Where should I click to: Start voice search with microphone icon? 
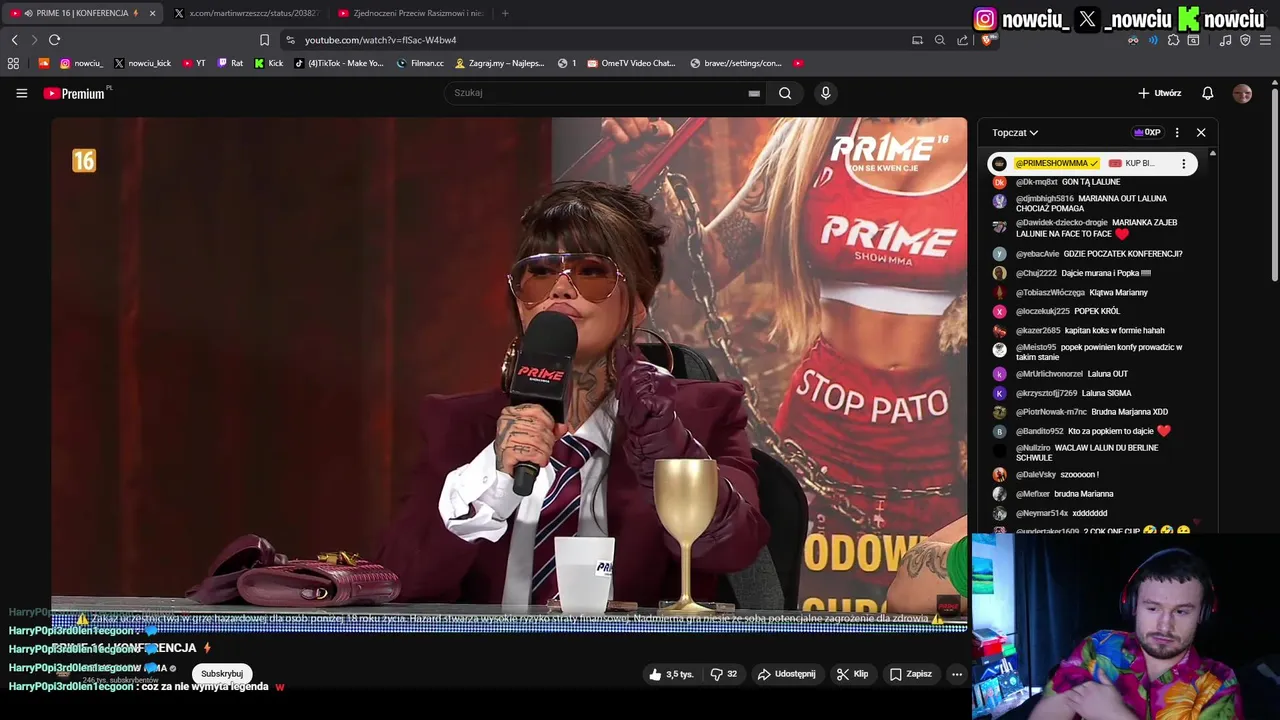(825, 93)
